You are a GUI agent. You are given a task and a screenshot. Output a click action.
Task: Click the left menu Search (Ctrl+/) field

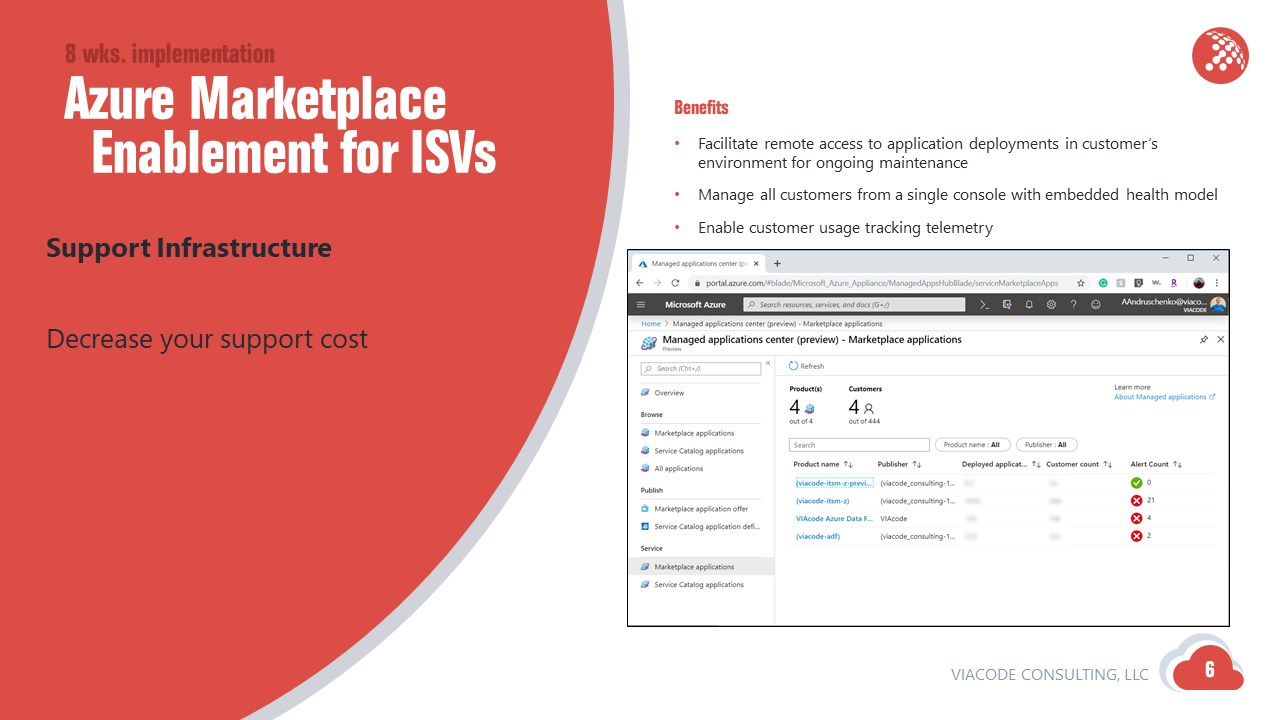click(700, 369)
